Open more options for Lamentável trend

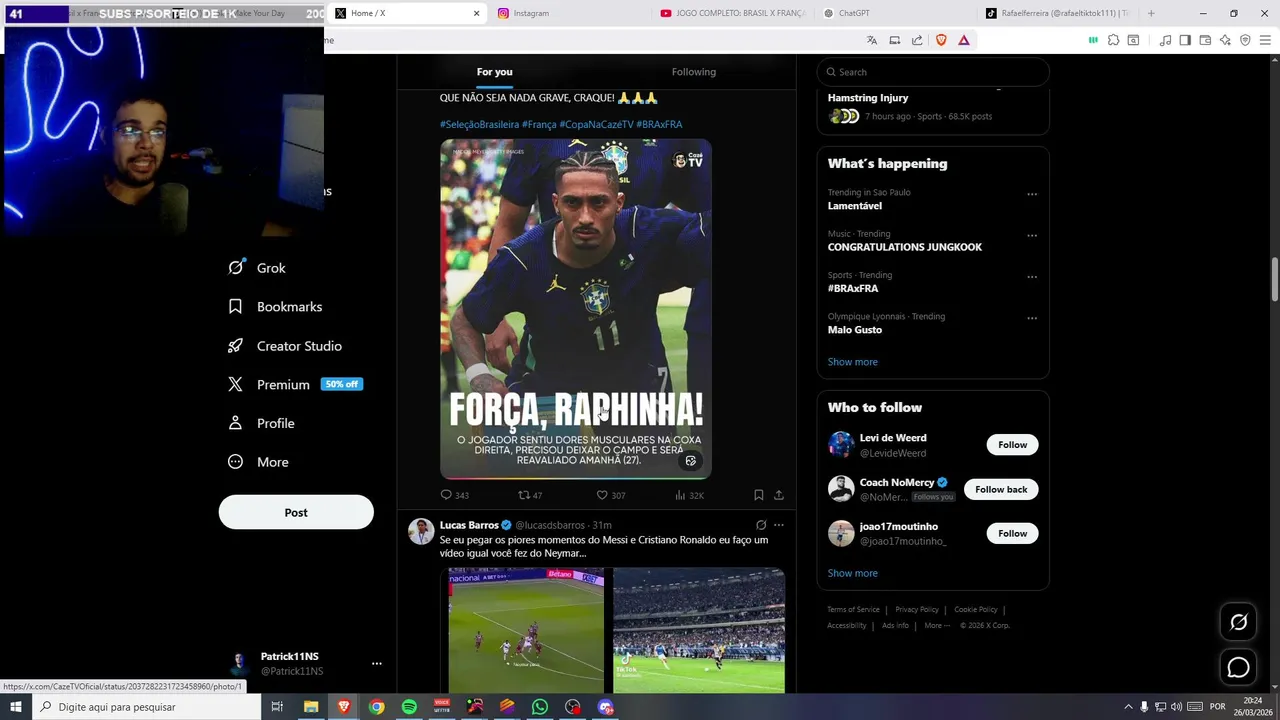pos(1032,194)
